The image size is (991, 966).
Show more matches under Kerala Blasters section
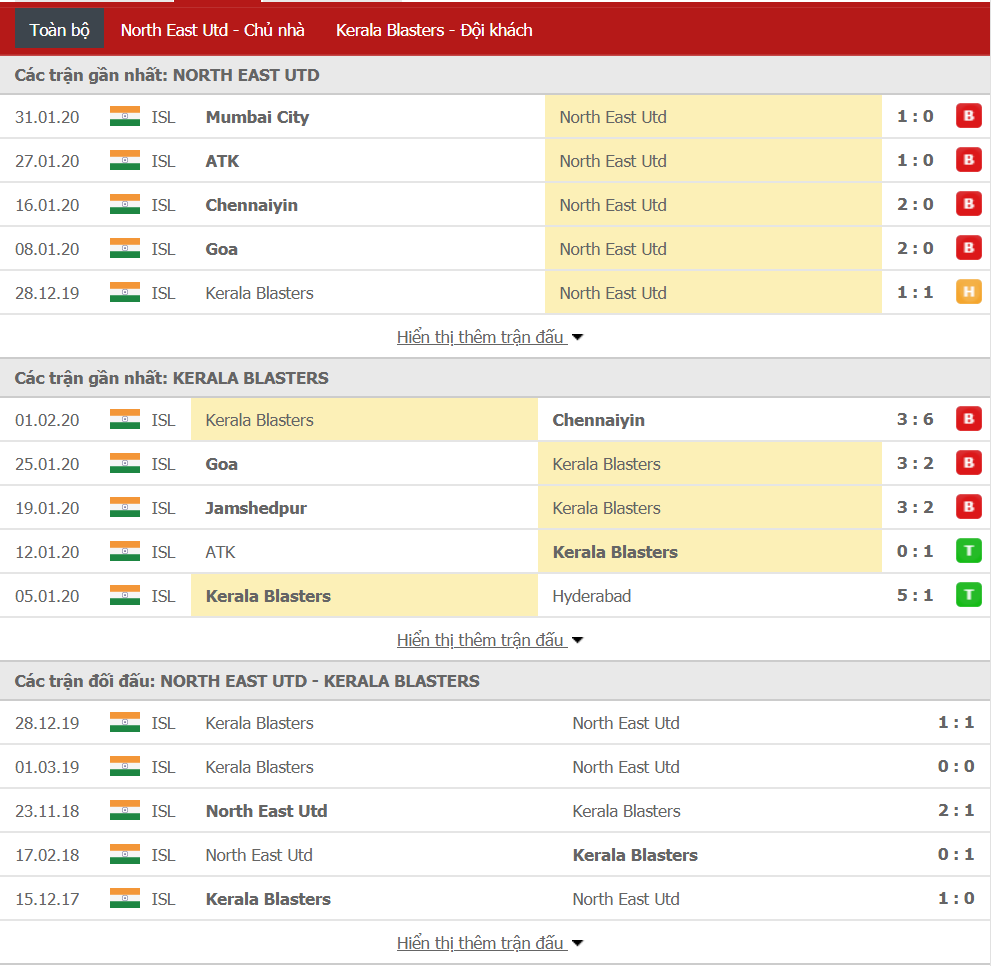tap(489, 640)
